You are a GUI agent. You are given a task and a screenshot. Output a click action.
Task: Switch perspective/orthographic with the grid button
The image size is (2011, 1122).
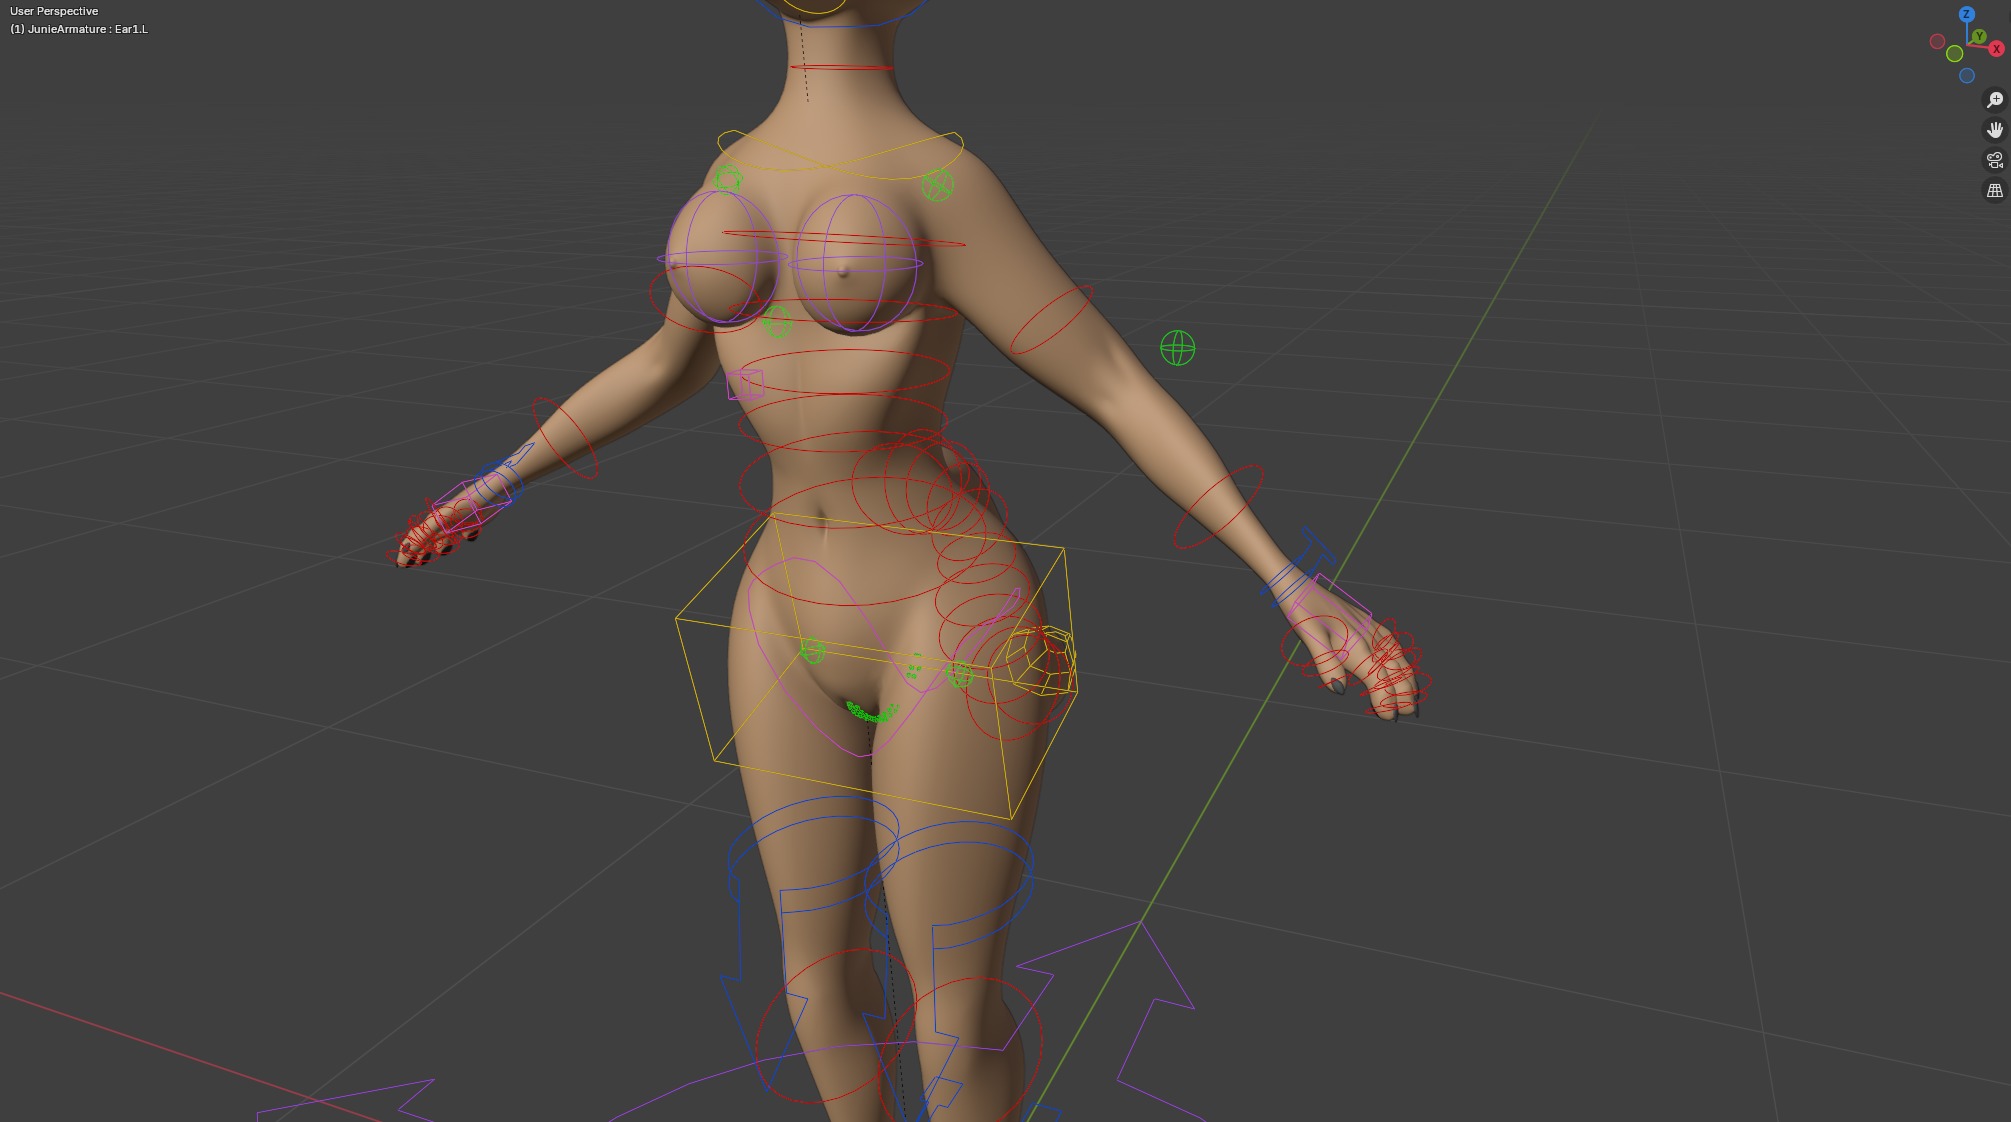1994,190
